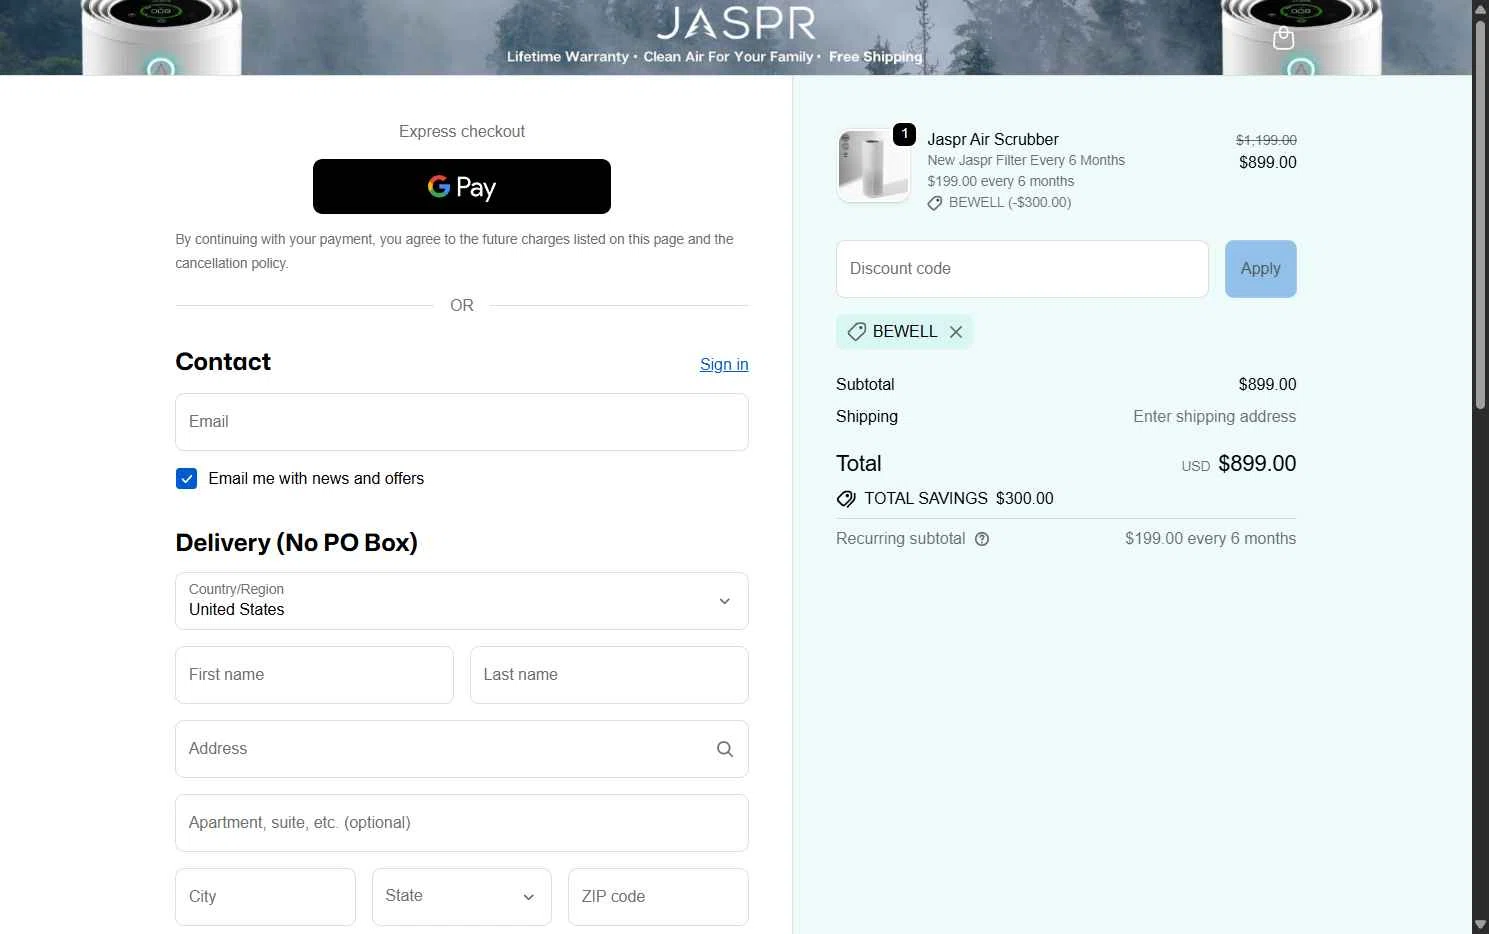
Task: Click the Address field
Action: [462, 749]
